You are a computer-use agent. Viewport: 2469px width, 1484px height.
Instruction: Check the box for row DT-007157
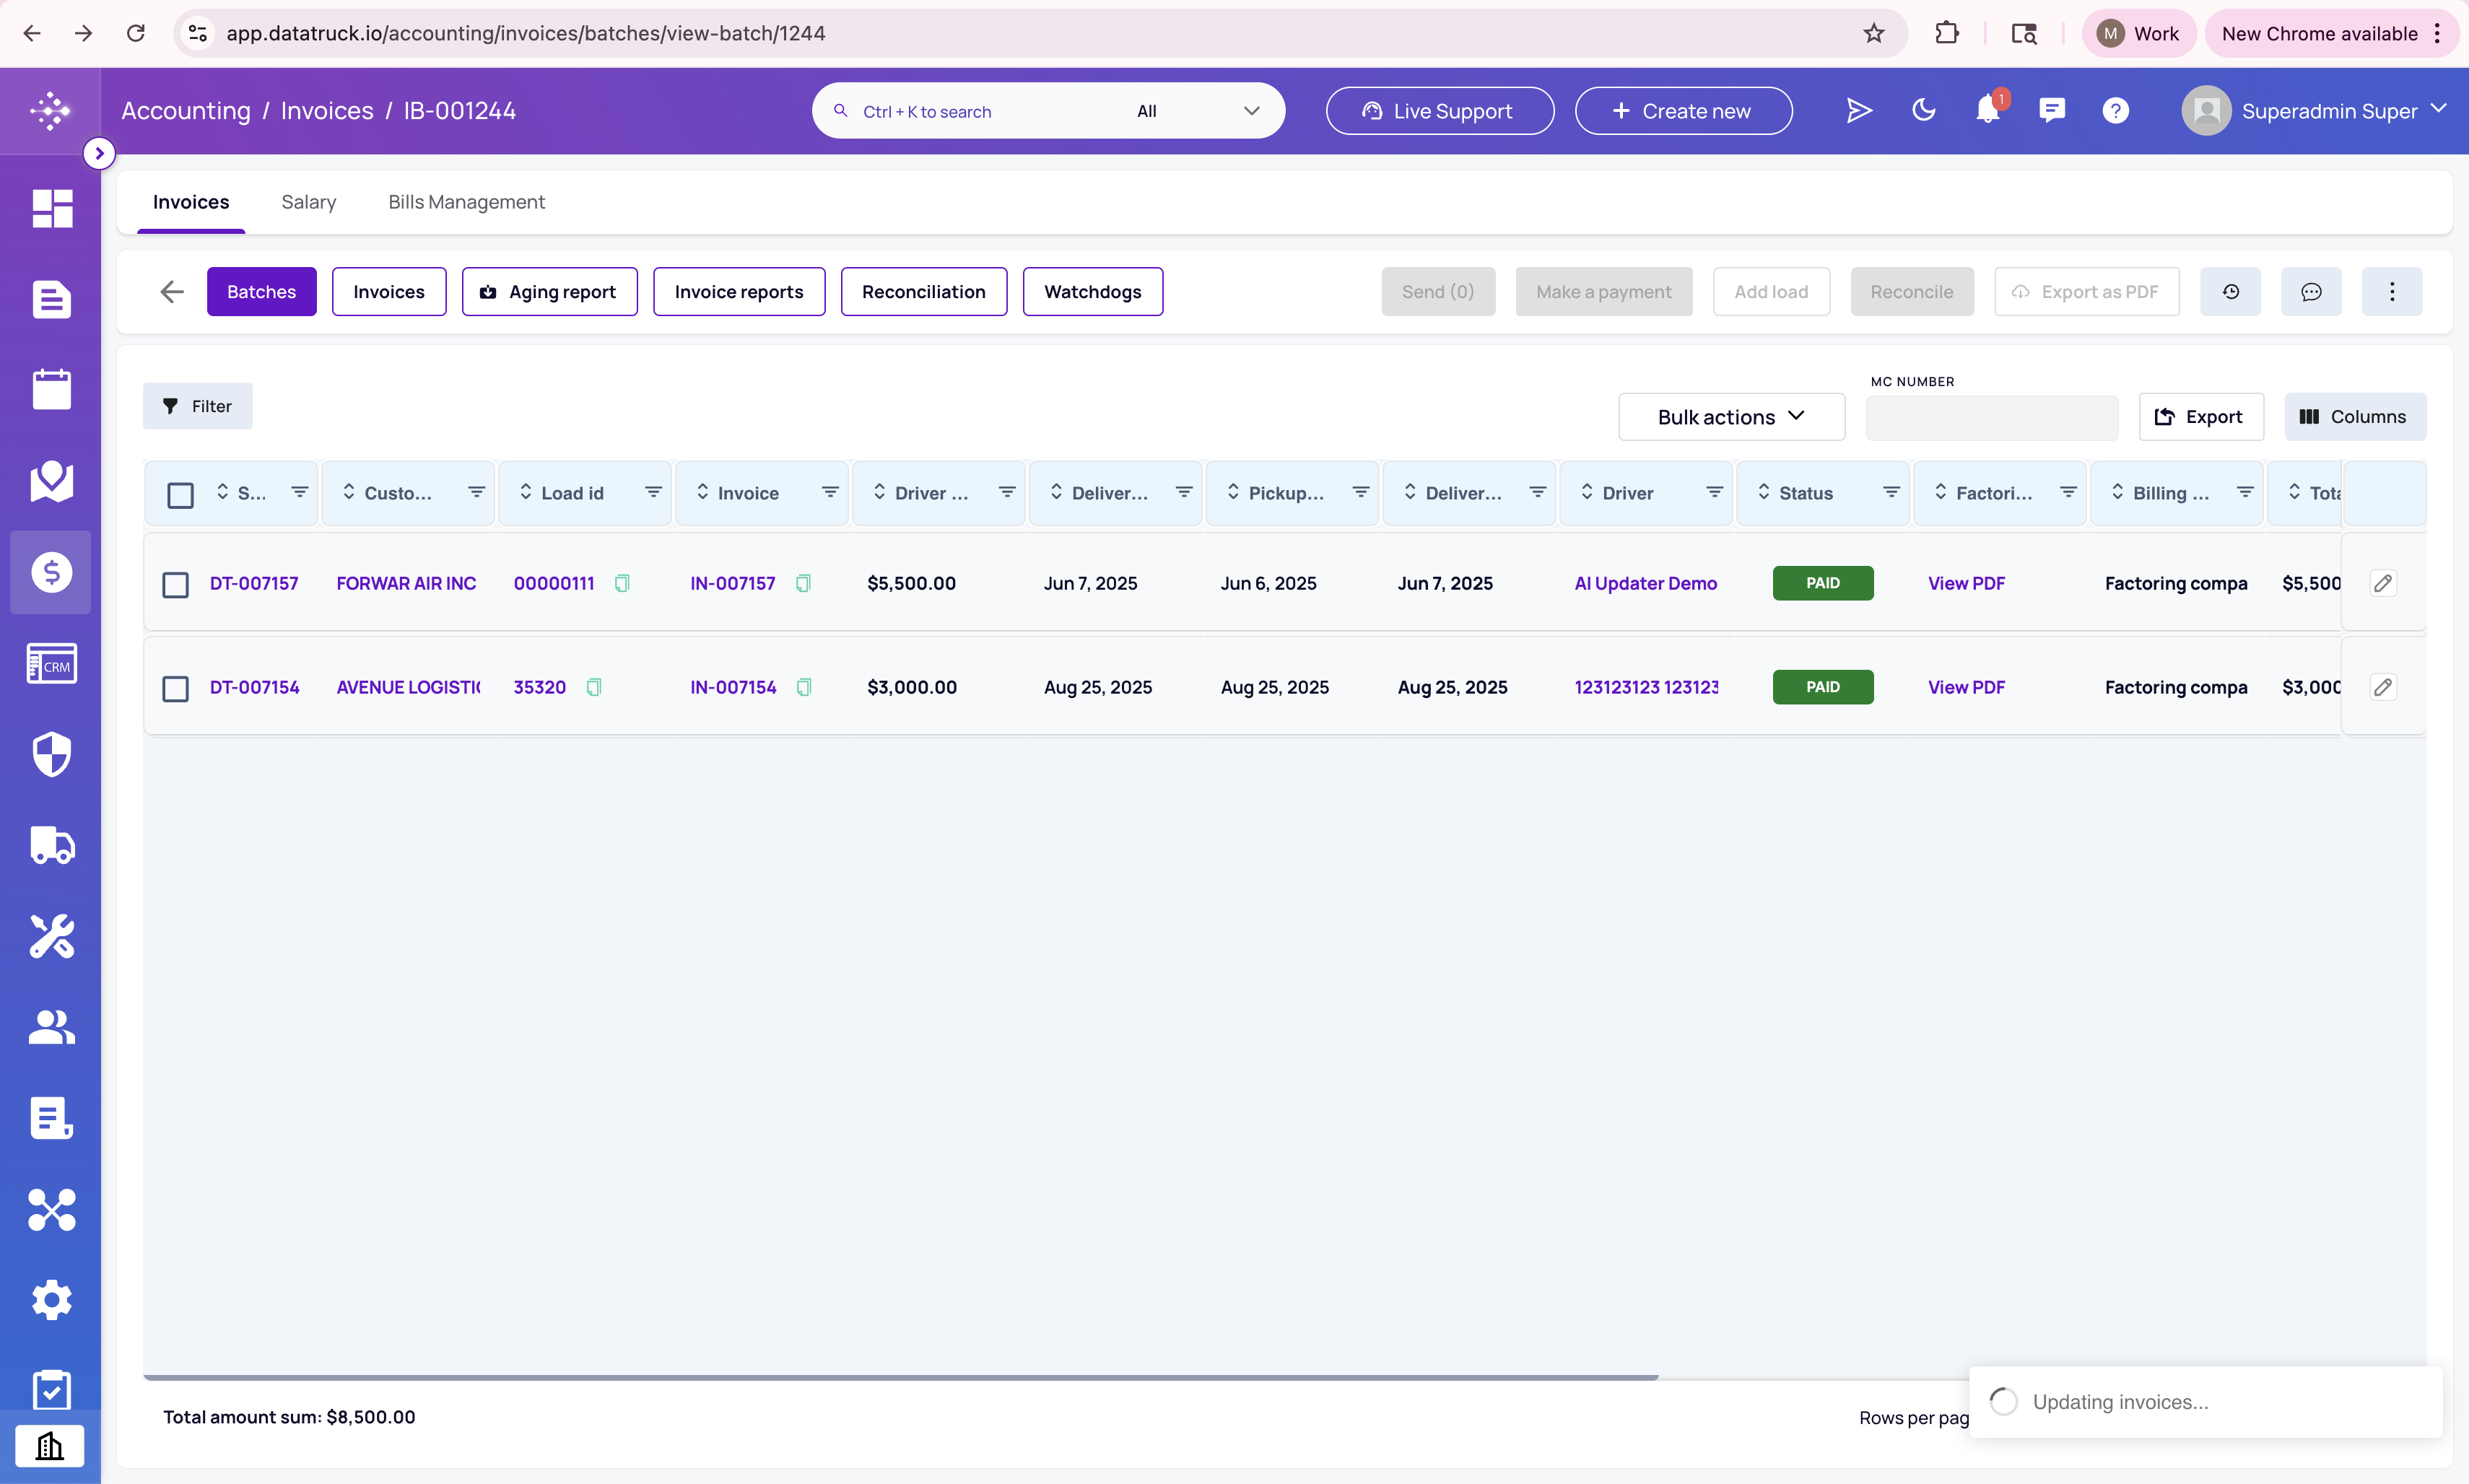(175, 585)
